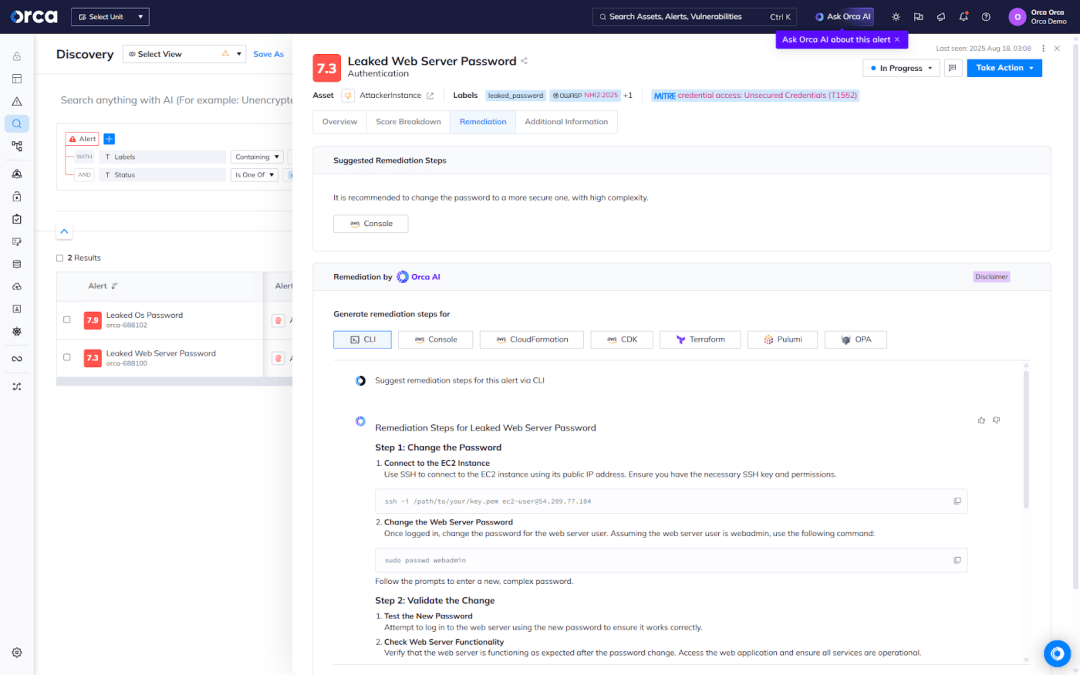Open the Is One Of operator dropdown
Image resolution: width=1080 pixels, height=675 pixels.
[x=254, y=175]
